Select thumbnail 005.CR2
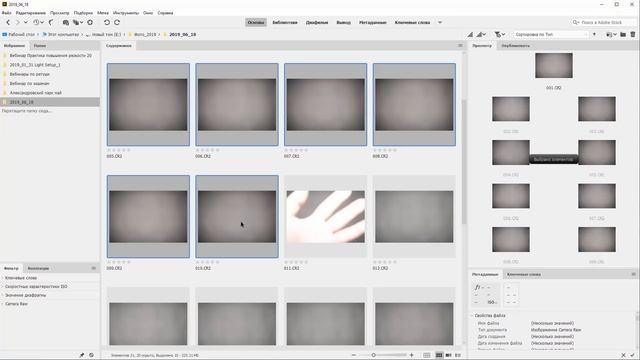Image resolution: width=640 pixels, height=360 pixels. [x=148, y=104]
